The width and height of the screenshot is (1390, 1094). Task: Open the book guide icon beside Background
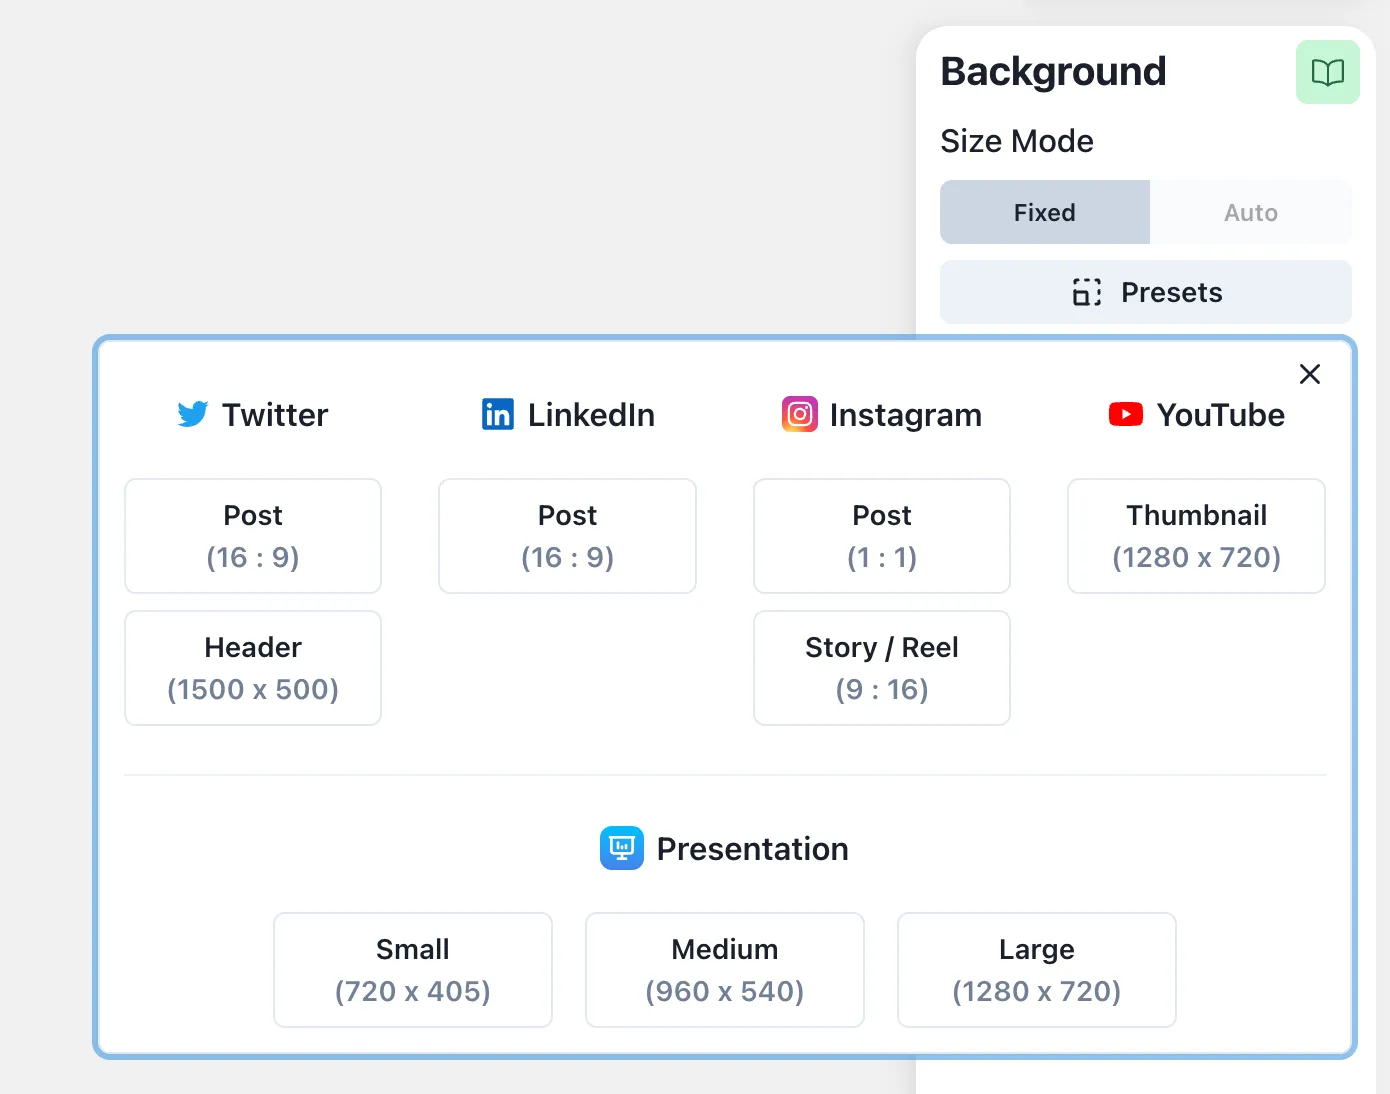1327,72
